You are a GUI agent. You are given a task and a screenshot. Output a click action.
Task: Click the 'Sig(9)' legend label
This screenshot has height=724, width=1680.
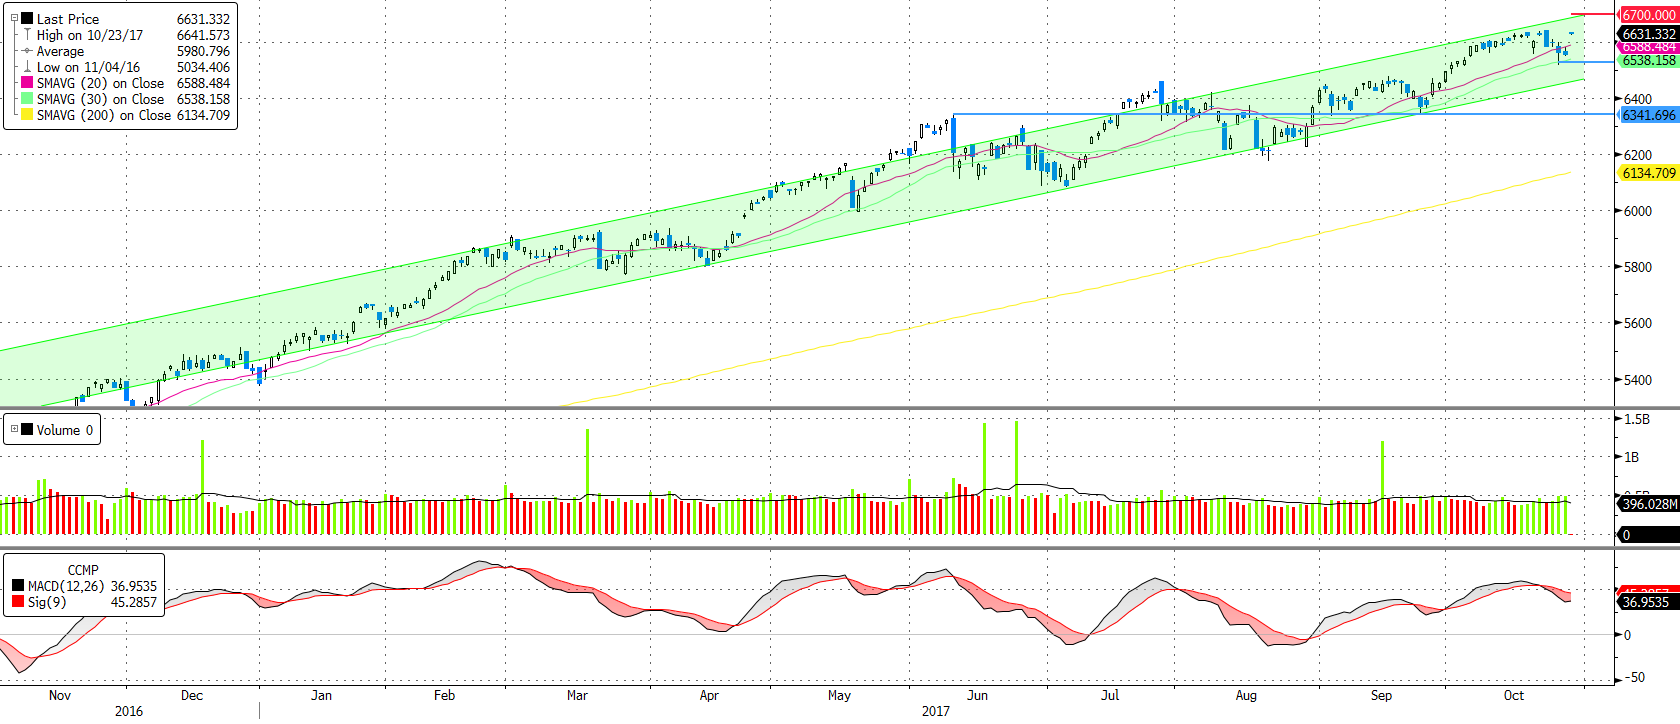tap(47, 602)
